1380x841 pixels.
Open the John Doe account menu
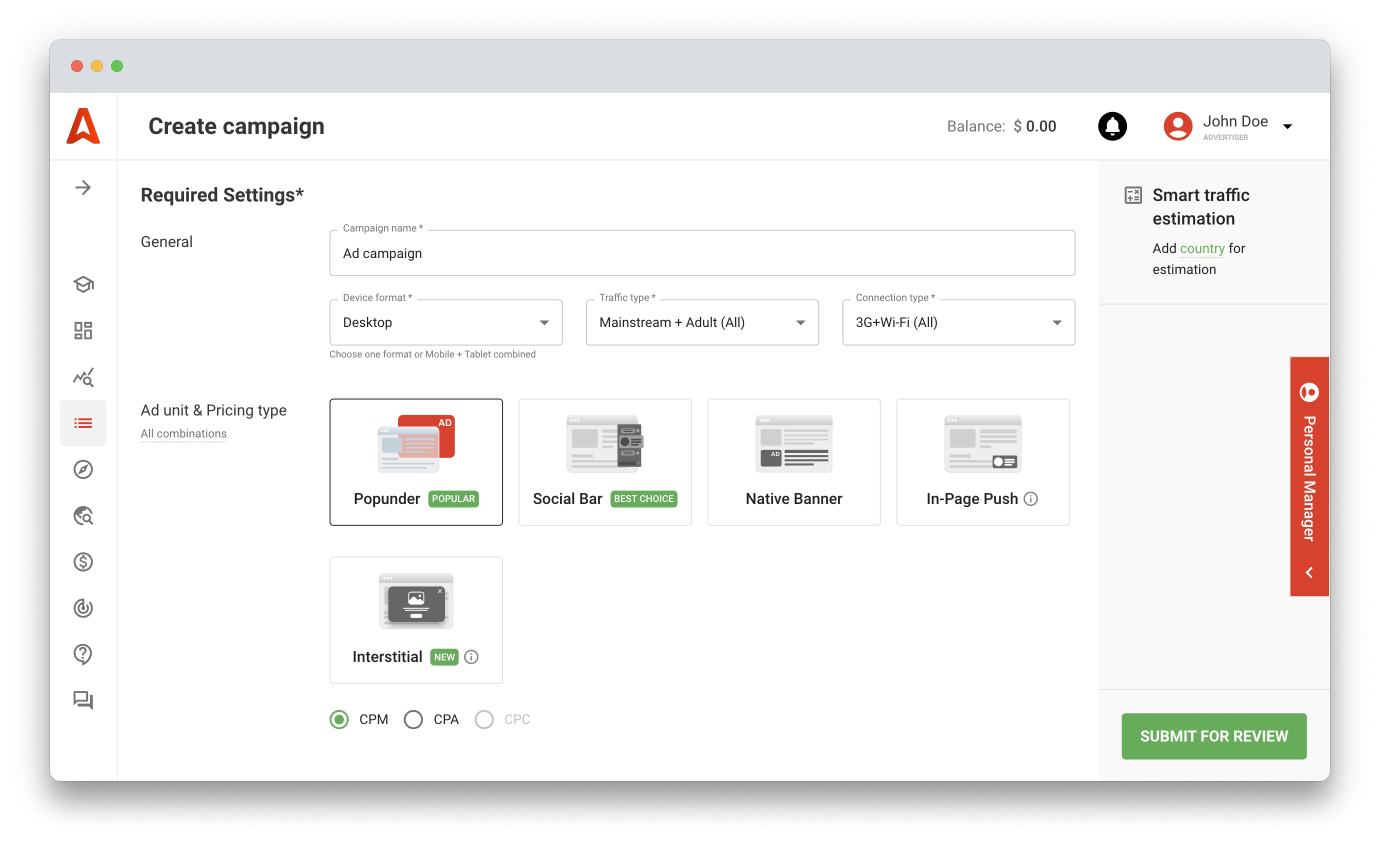pos(1230,126)
